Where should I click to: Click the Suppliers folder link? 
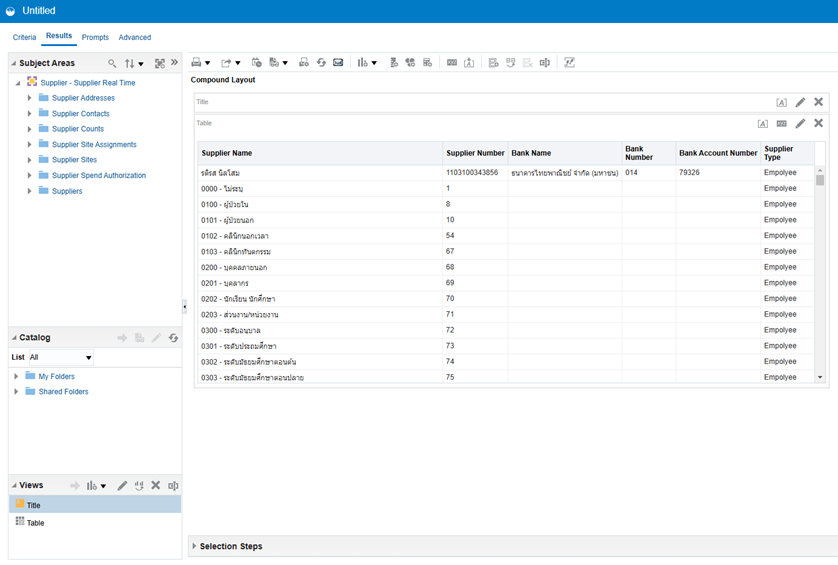(67, 191)
